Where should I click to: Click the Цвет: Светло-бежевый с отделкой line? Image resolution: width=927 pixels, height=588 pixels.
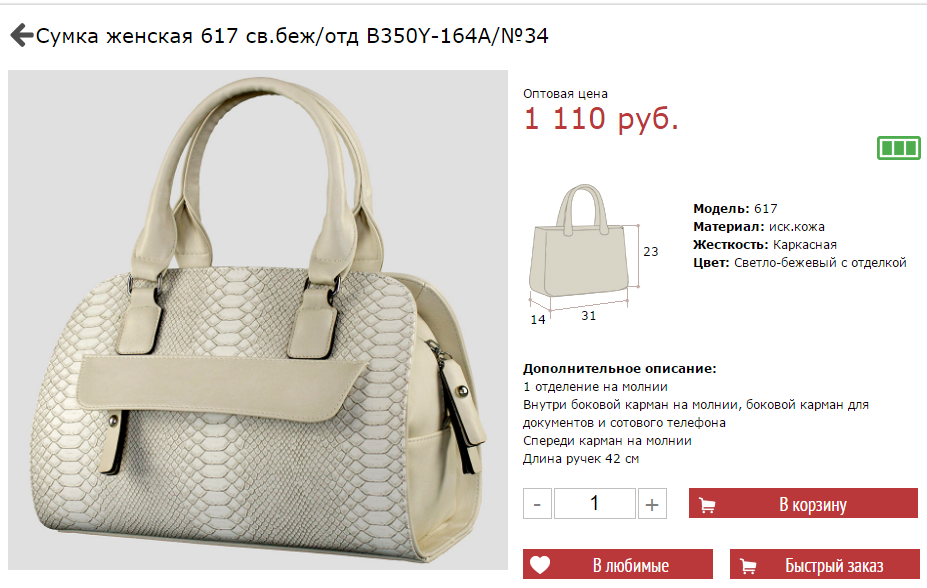click(799, 262)
